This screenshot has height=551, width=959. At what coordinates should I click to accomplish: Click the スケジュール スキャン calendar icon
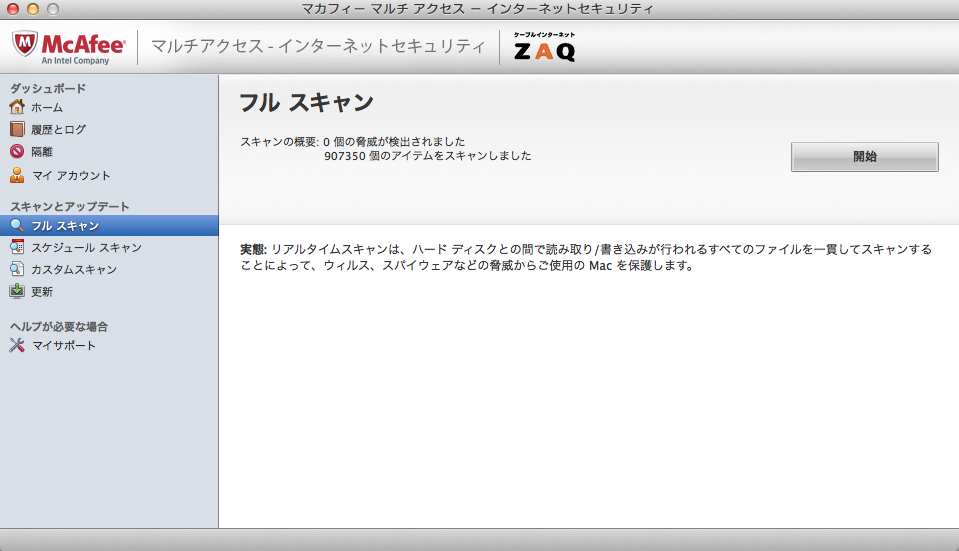17,247
